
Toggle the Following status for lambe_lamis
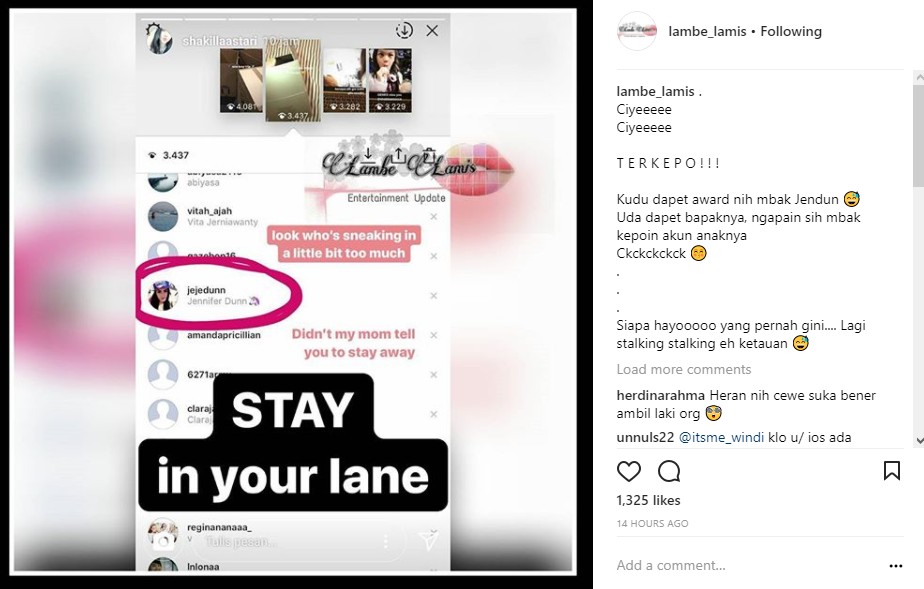pos(791,31)
